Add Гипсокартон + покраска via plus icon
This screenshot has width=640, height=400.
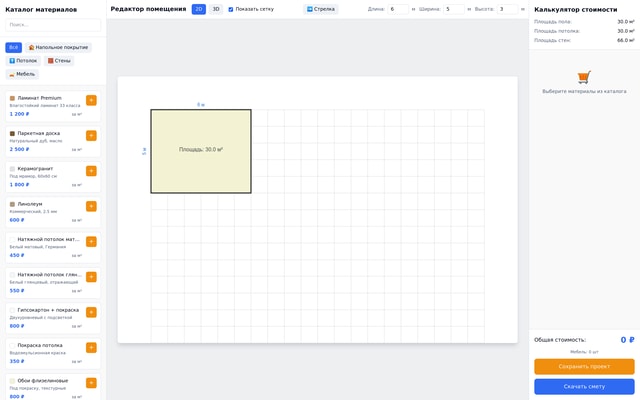pyautogui.click(x=91, y=312)
